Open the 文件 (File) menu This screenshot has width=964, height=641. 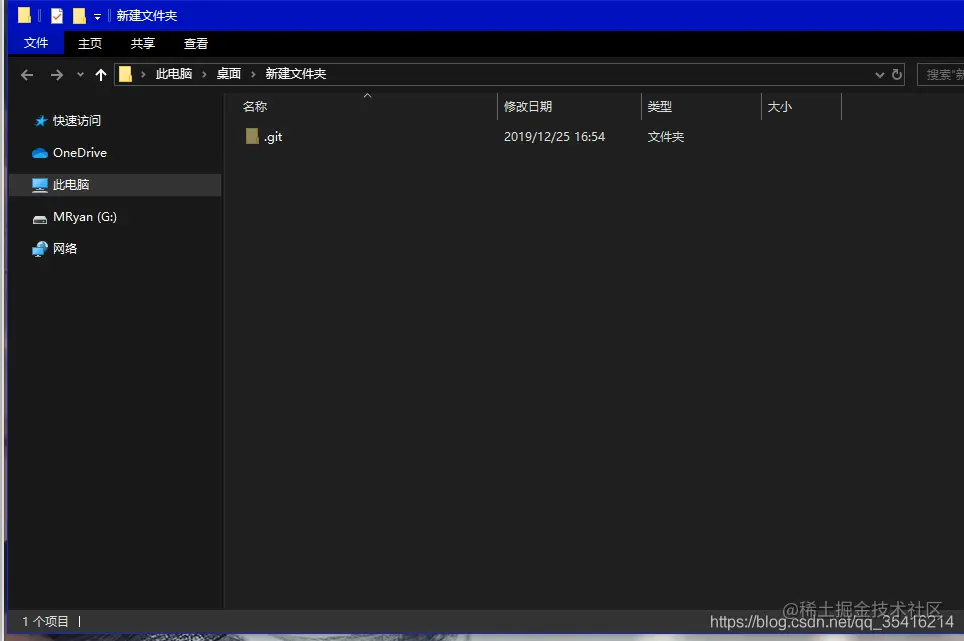(x=36, y=43)
